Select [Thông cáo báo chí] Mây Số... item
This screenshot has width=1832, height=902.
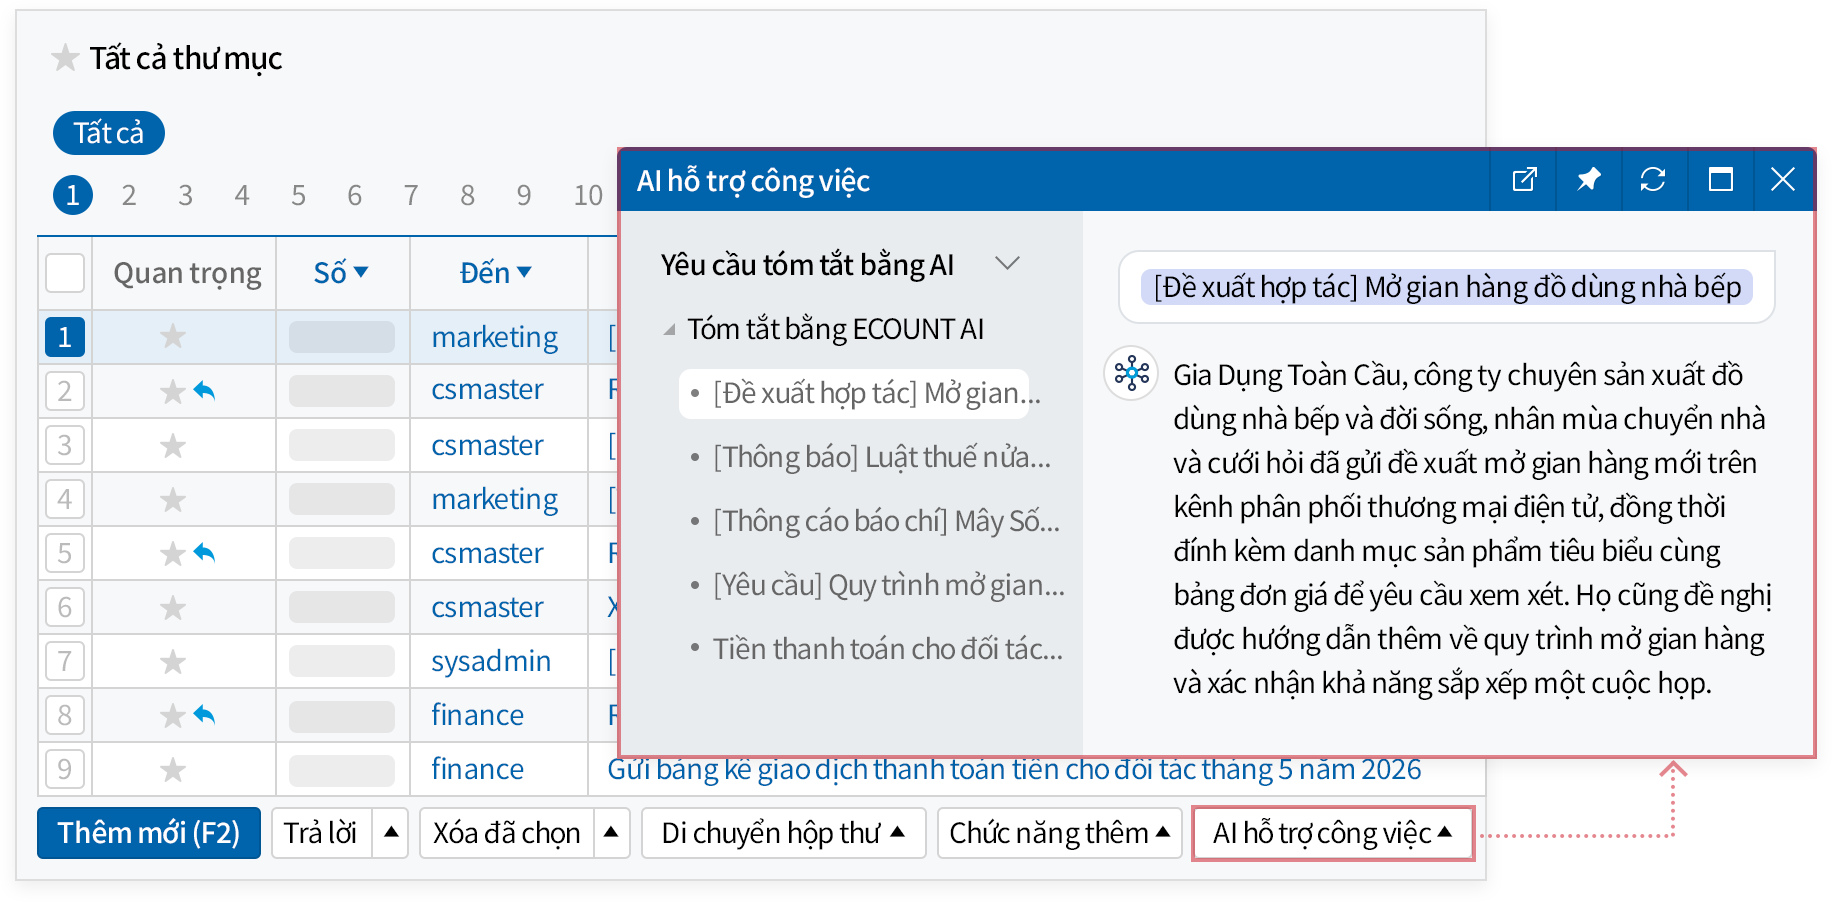coord(886,521)
